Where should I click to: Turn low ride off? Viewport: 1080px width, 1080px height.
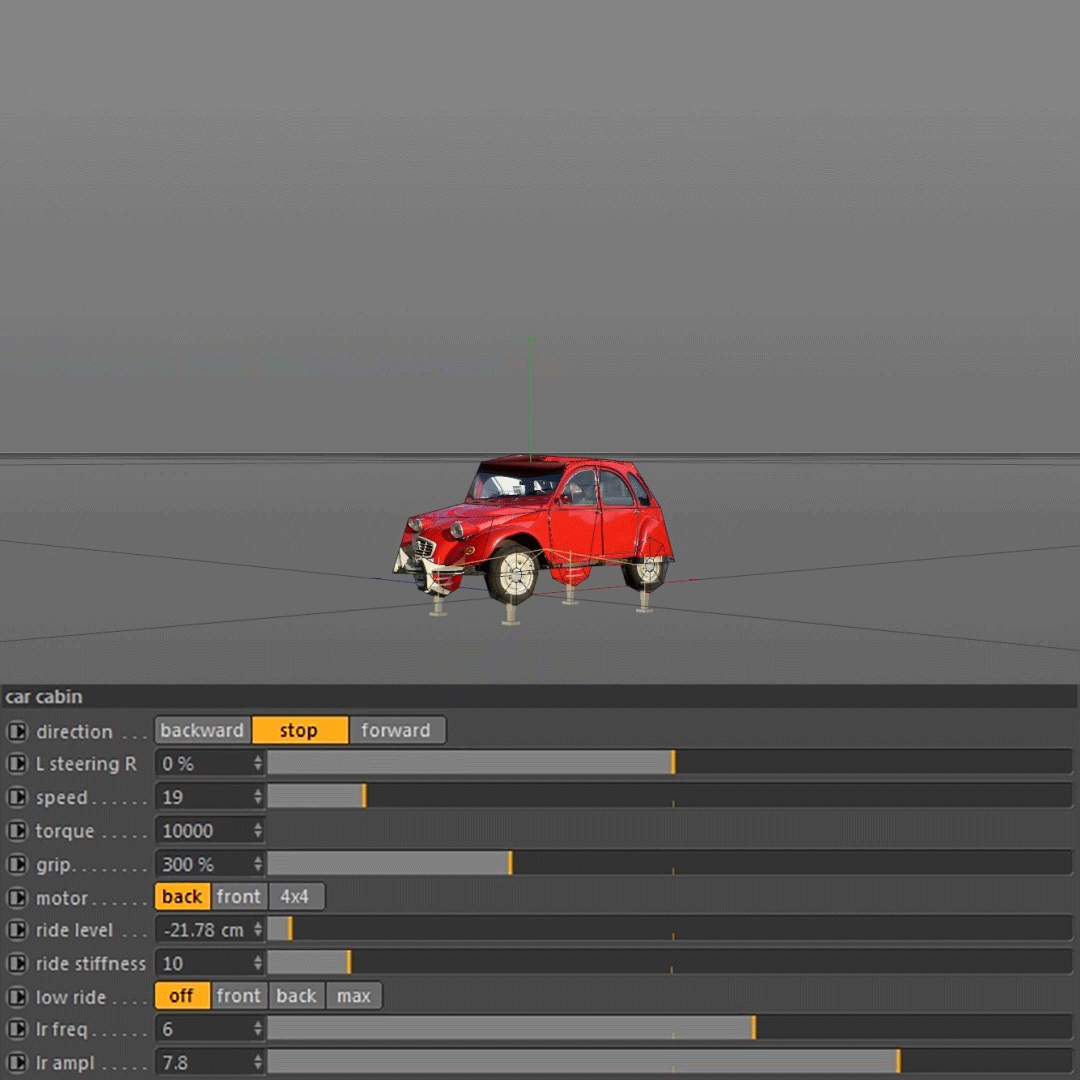click(x=183, y=996)
